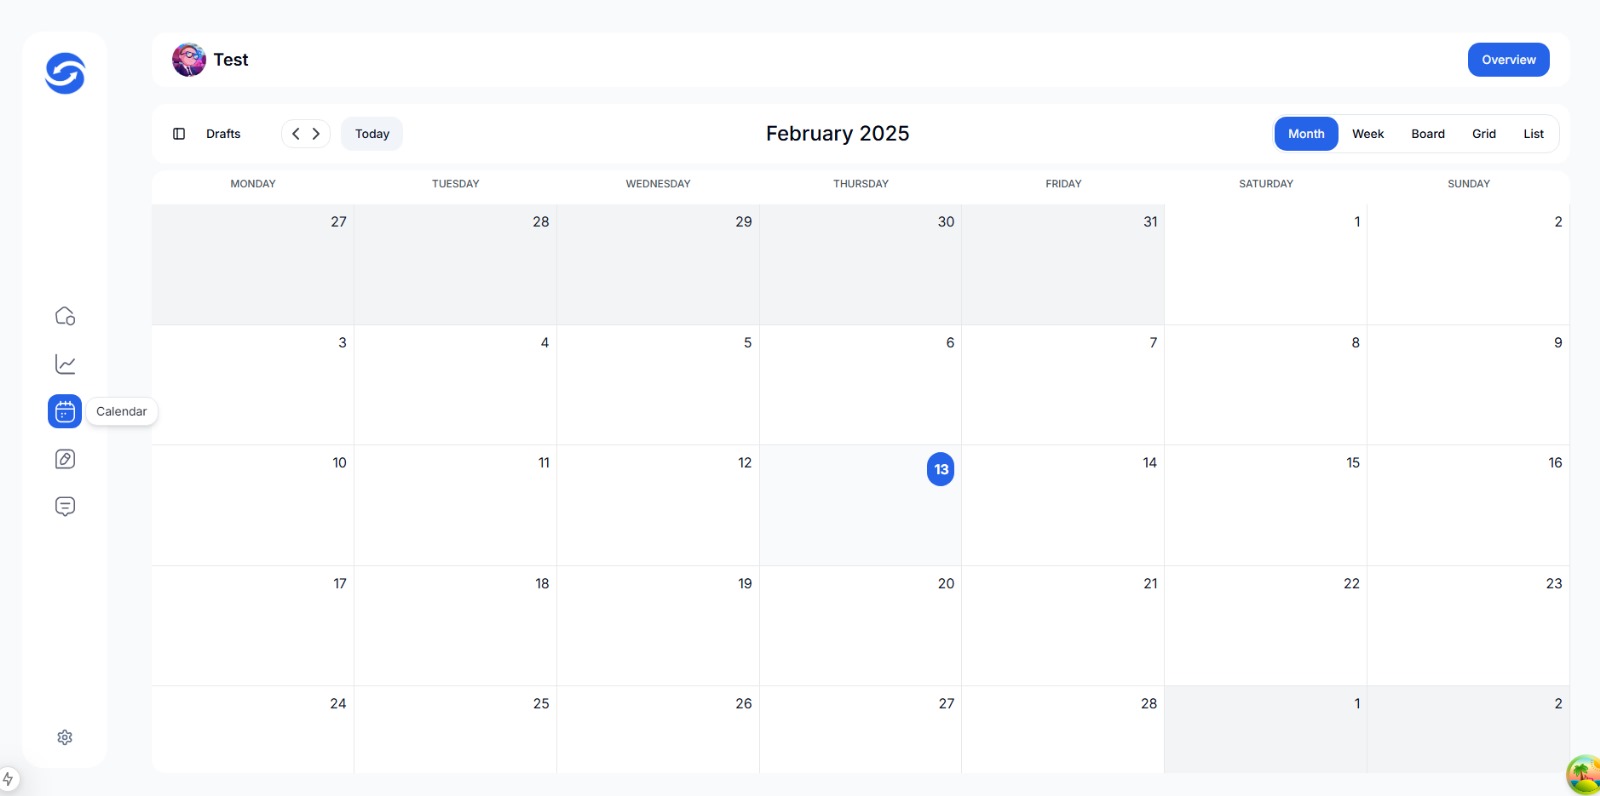This screenshot has width=1600, height=796.
Task: Switch to Week view
Action: click(x=1368, y=134)
